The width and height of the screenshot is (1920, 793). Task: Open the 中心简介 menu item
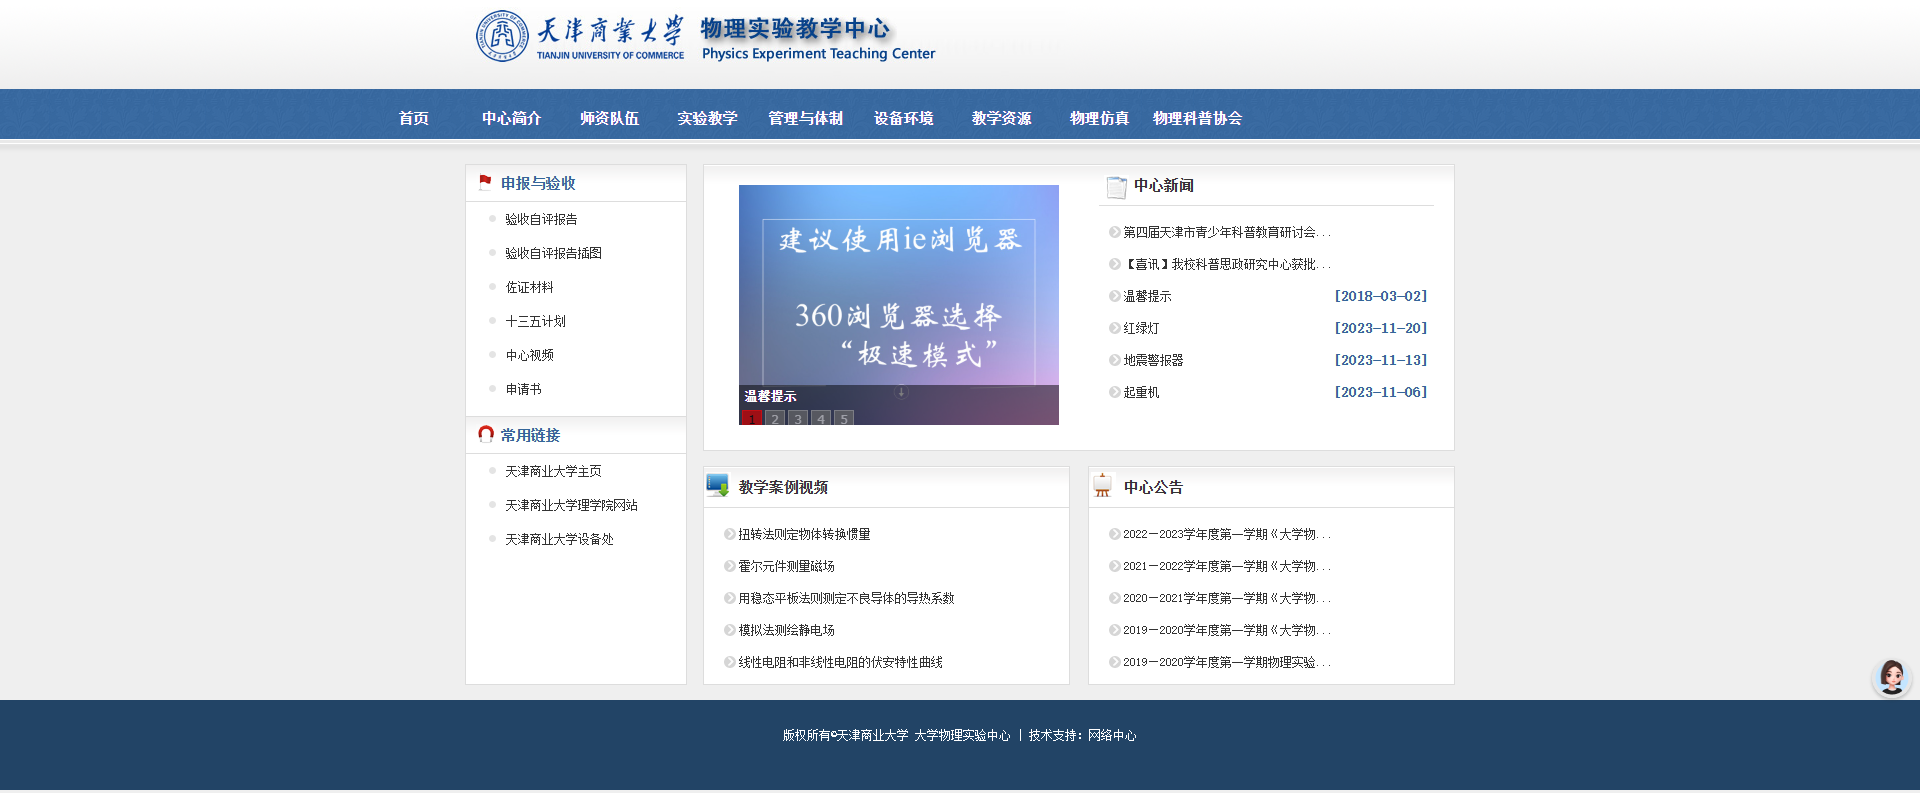pos(511,118)
